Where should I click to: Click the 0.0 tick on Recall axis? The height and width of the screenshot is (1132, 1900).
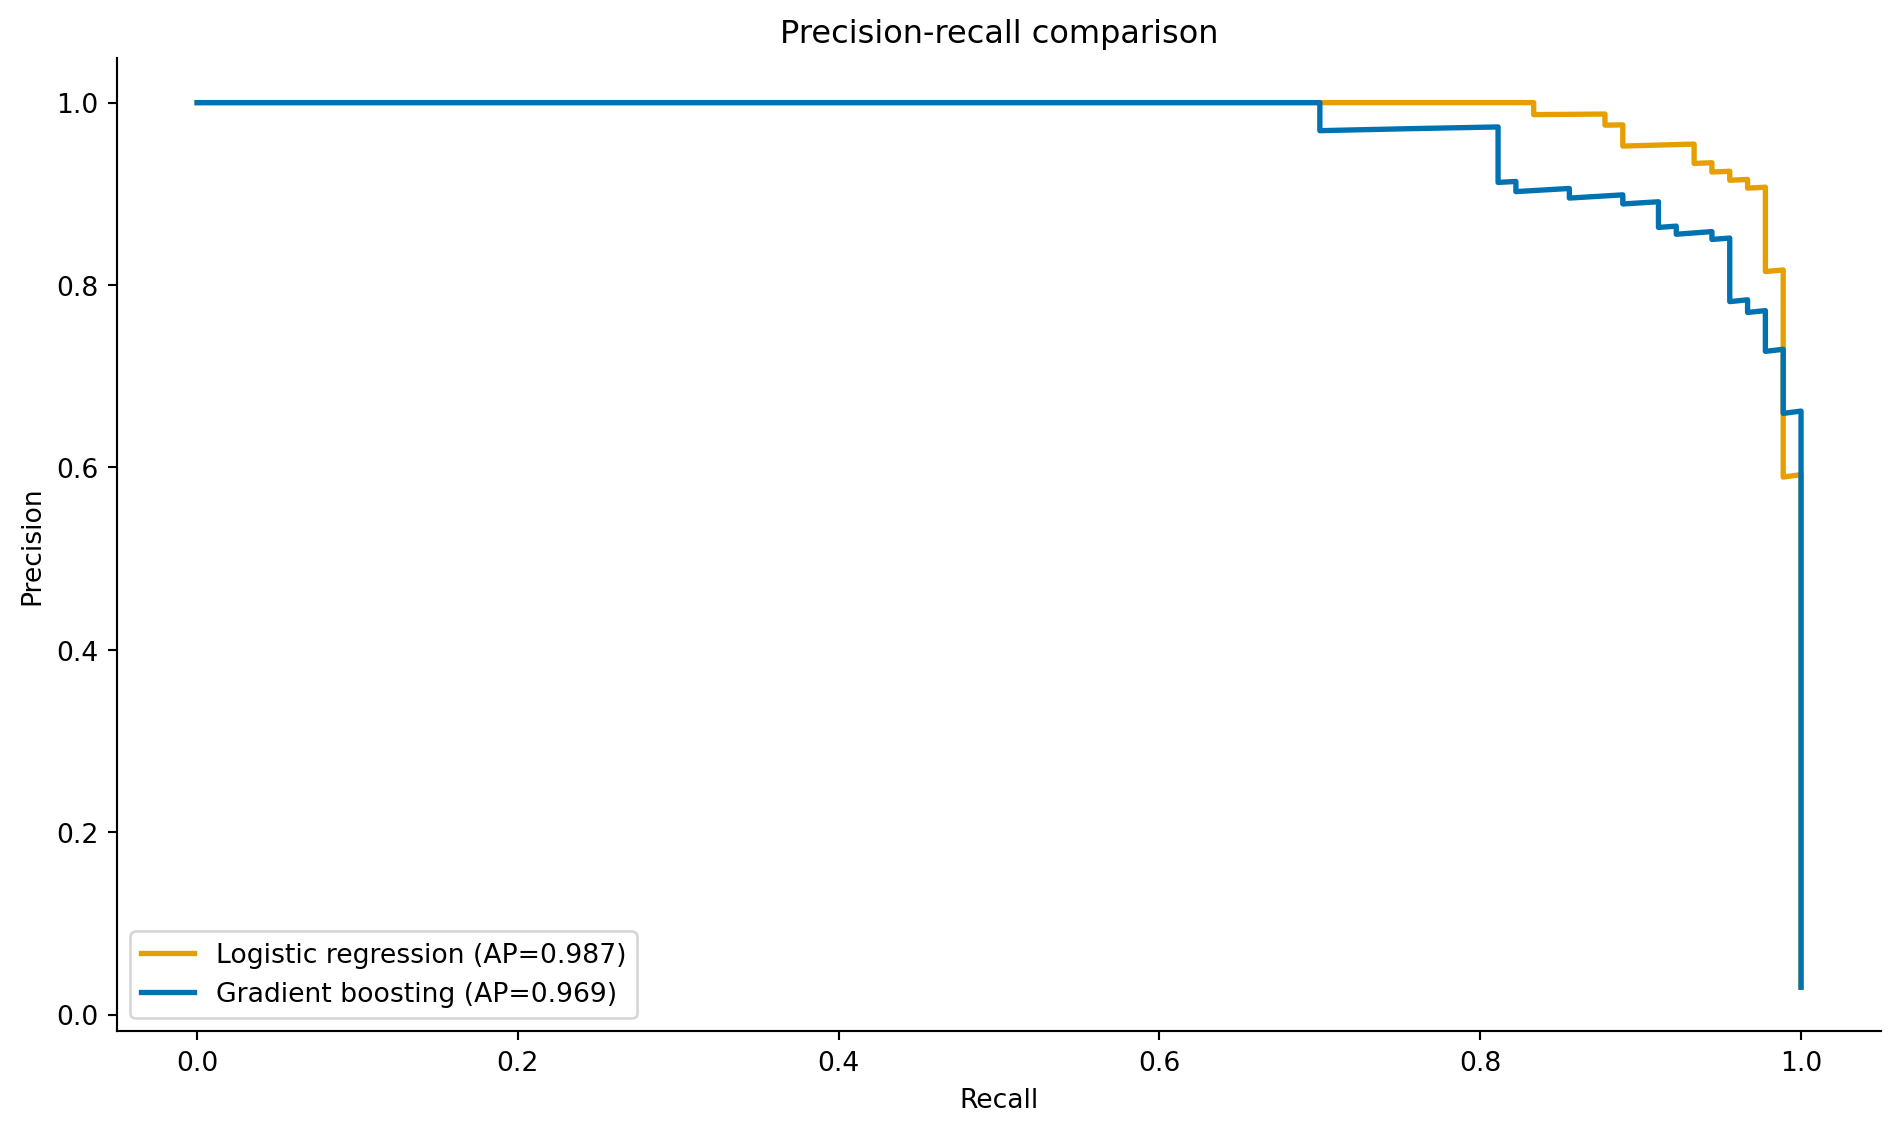click(x=197, y=1061)
